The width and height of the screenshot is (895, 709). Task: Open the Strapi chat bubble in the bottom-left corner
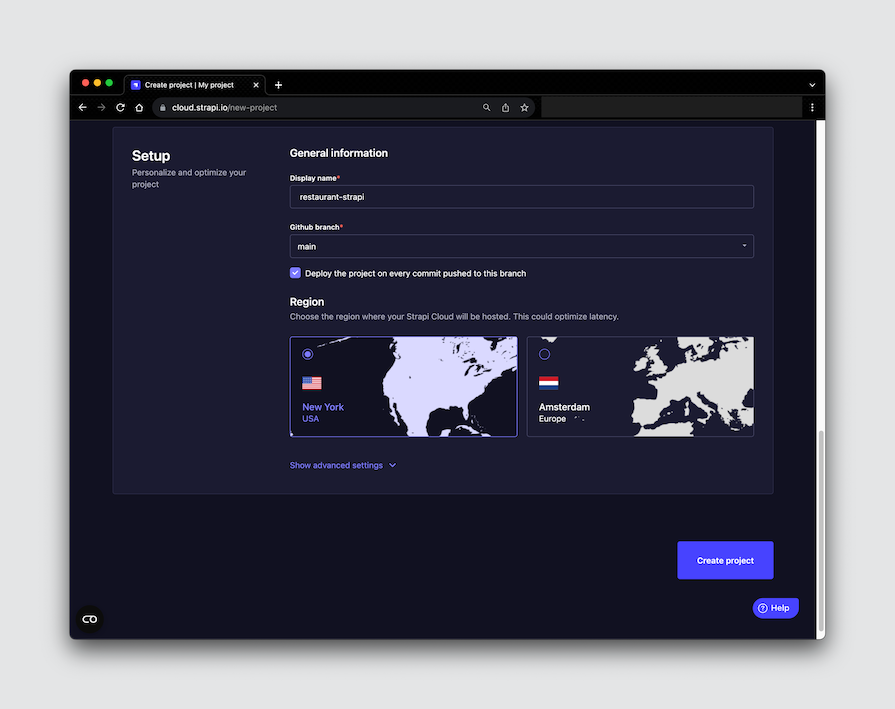(x=89, y=618)
